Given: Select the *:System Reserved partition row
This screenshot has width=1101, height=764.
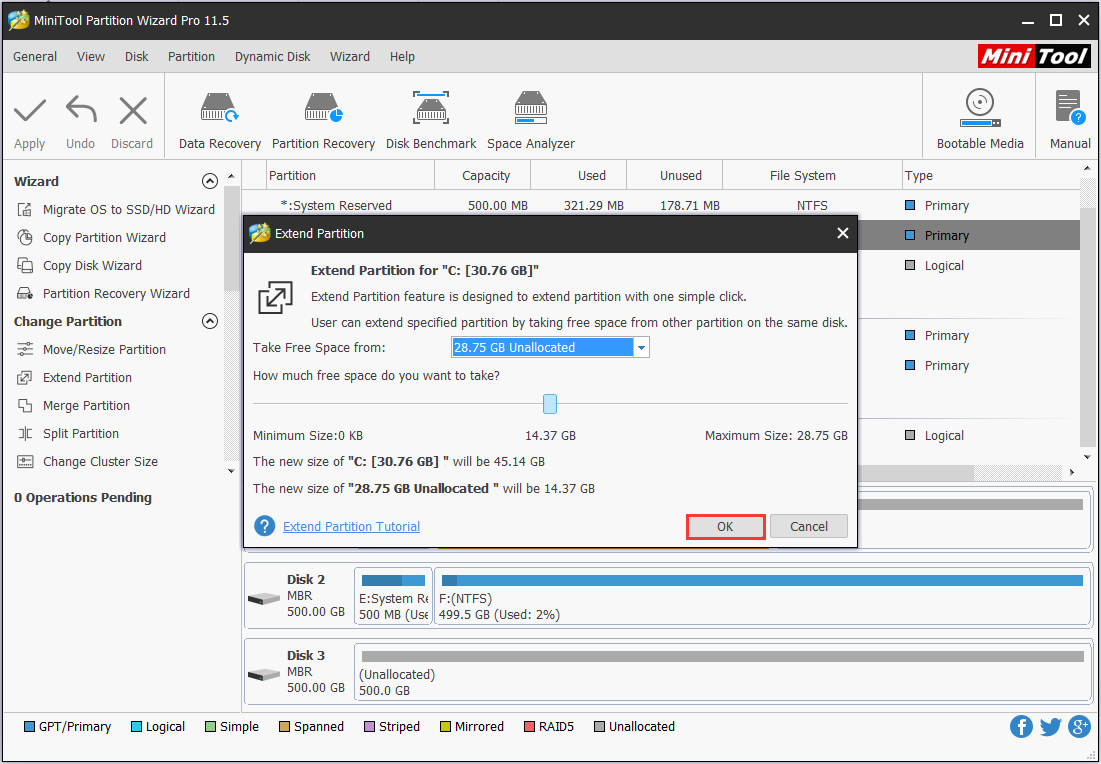Looking at the screenshot, I should click(x=660, y=205).
